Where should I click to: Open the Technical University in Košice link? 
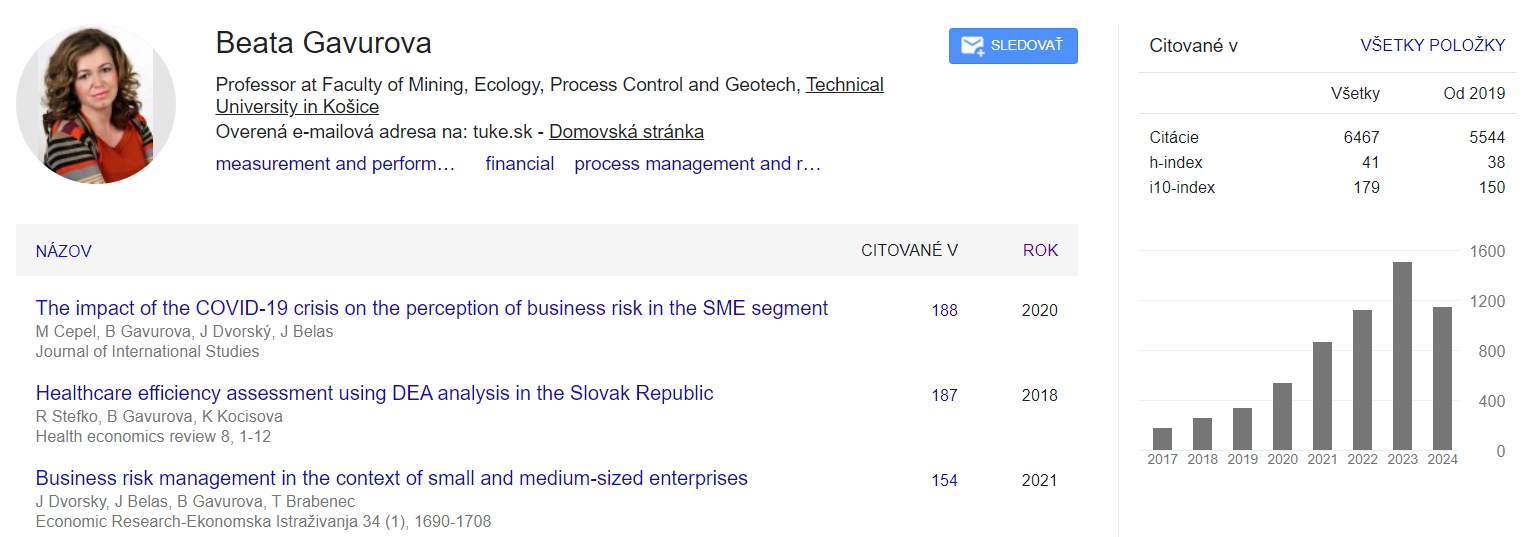844,85
